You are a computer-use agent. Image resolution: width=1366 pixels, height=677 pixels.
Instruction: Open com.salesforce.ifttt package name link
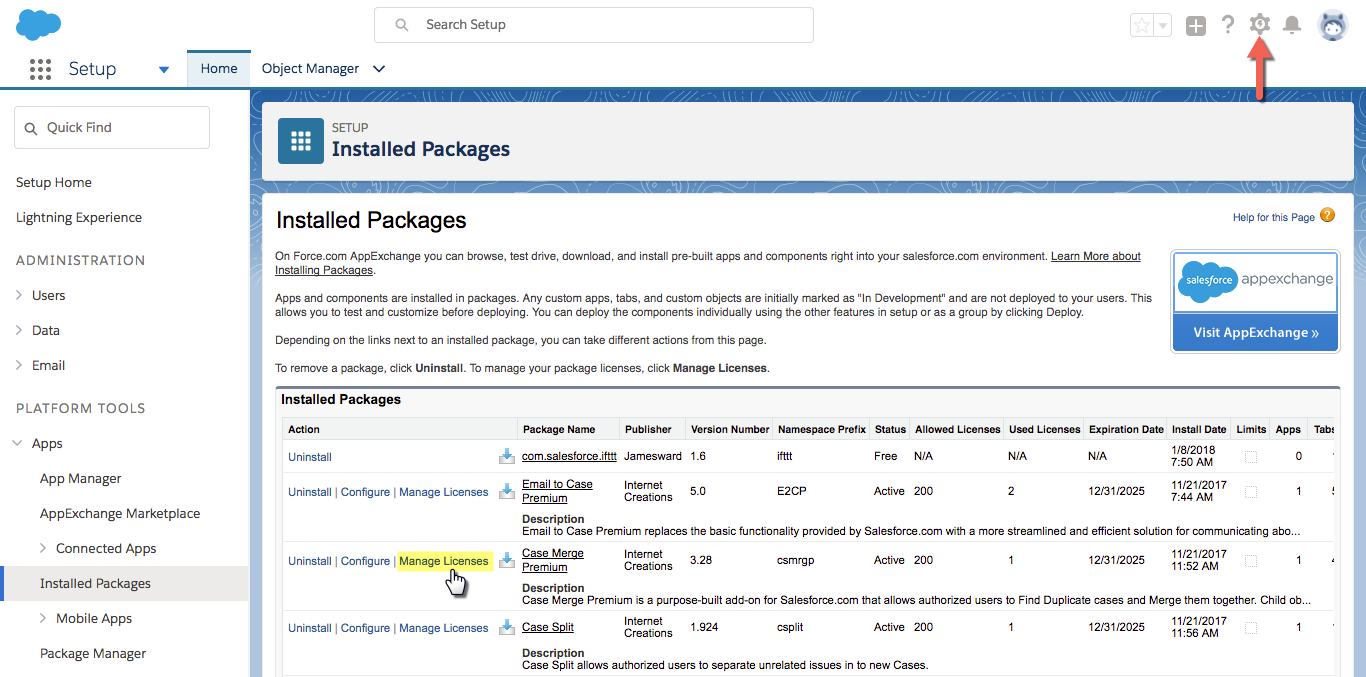click(569, 456)
